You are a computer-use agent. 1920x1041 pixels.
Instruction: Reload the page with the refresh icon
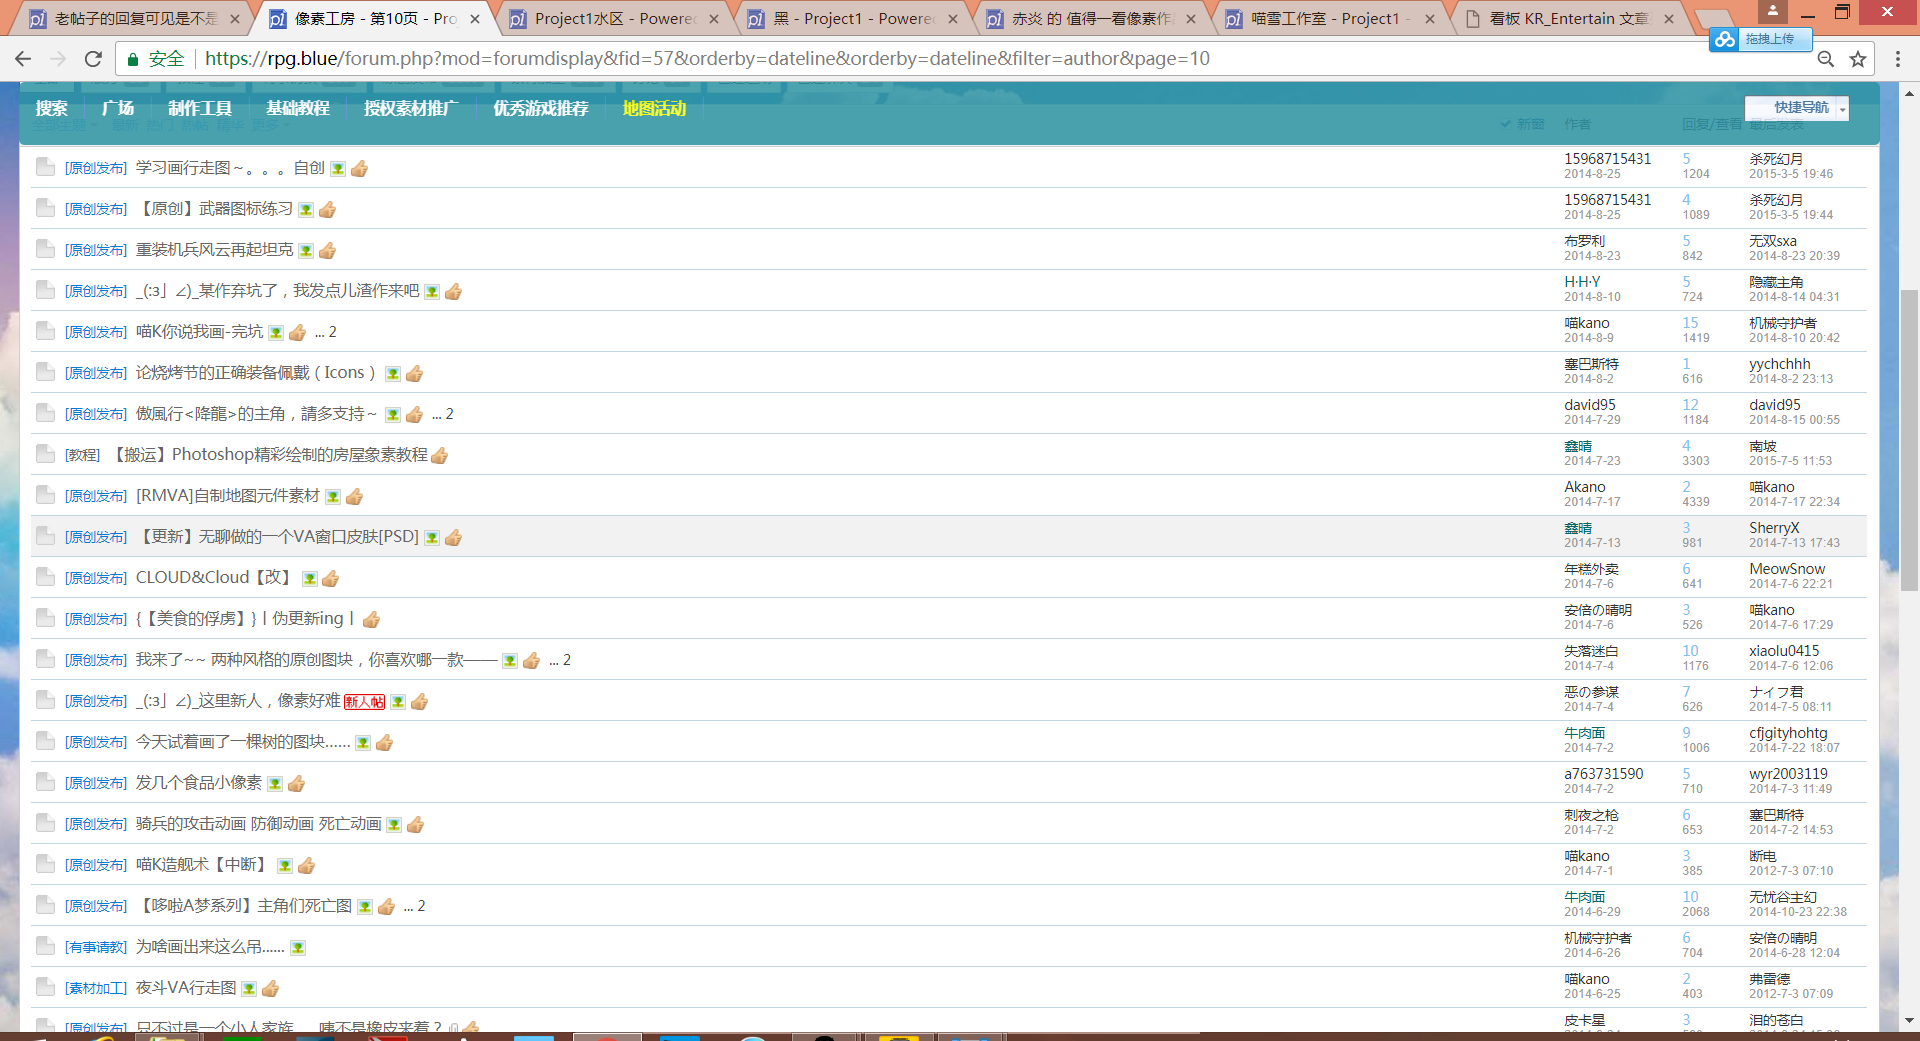[x=93, y=59]
